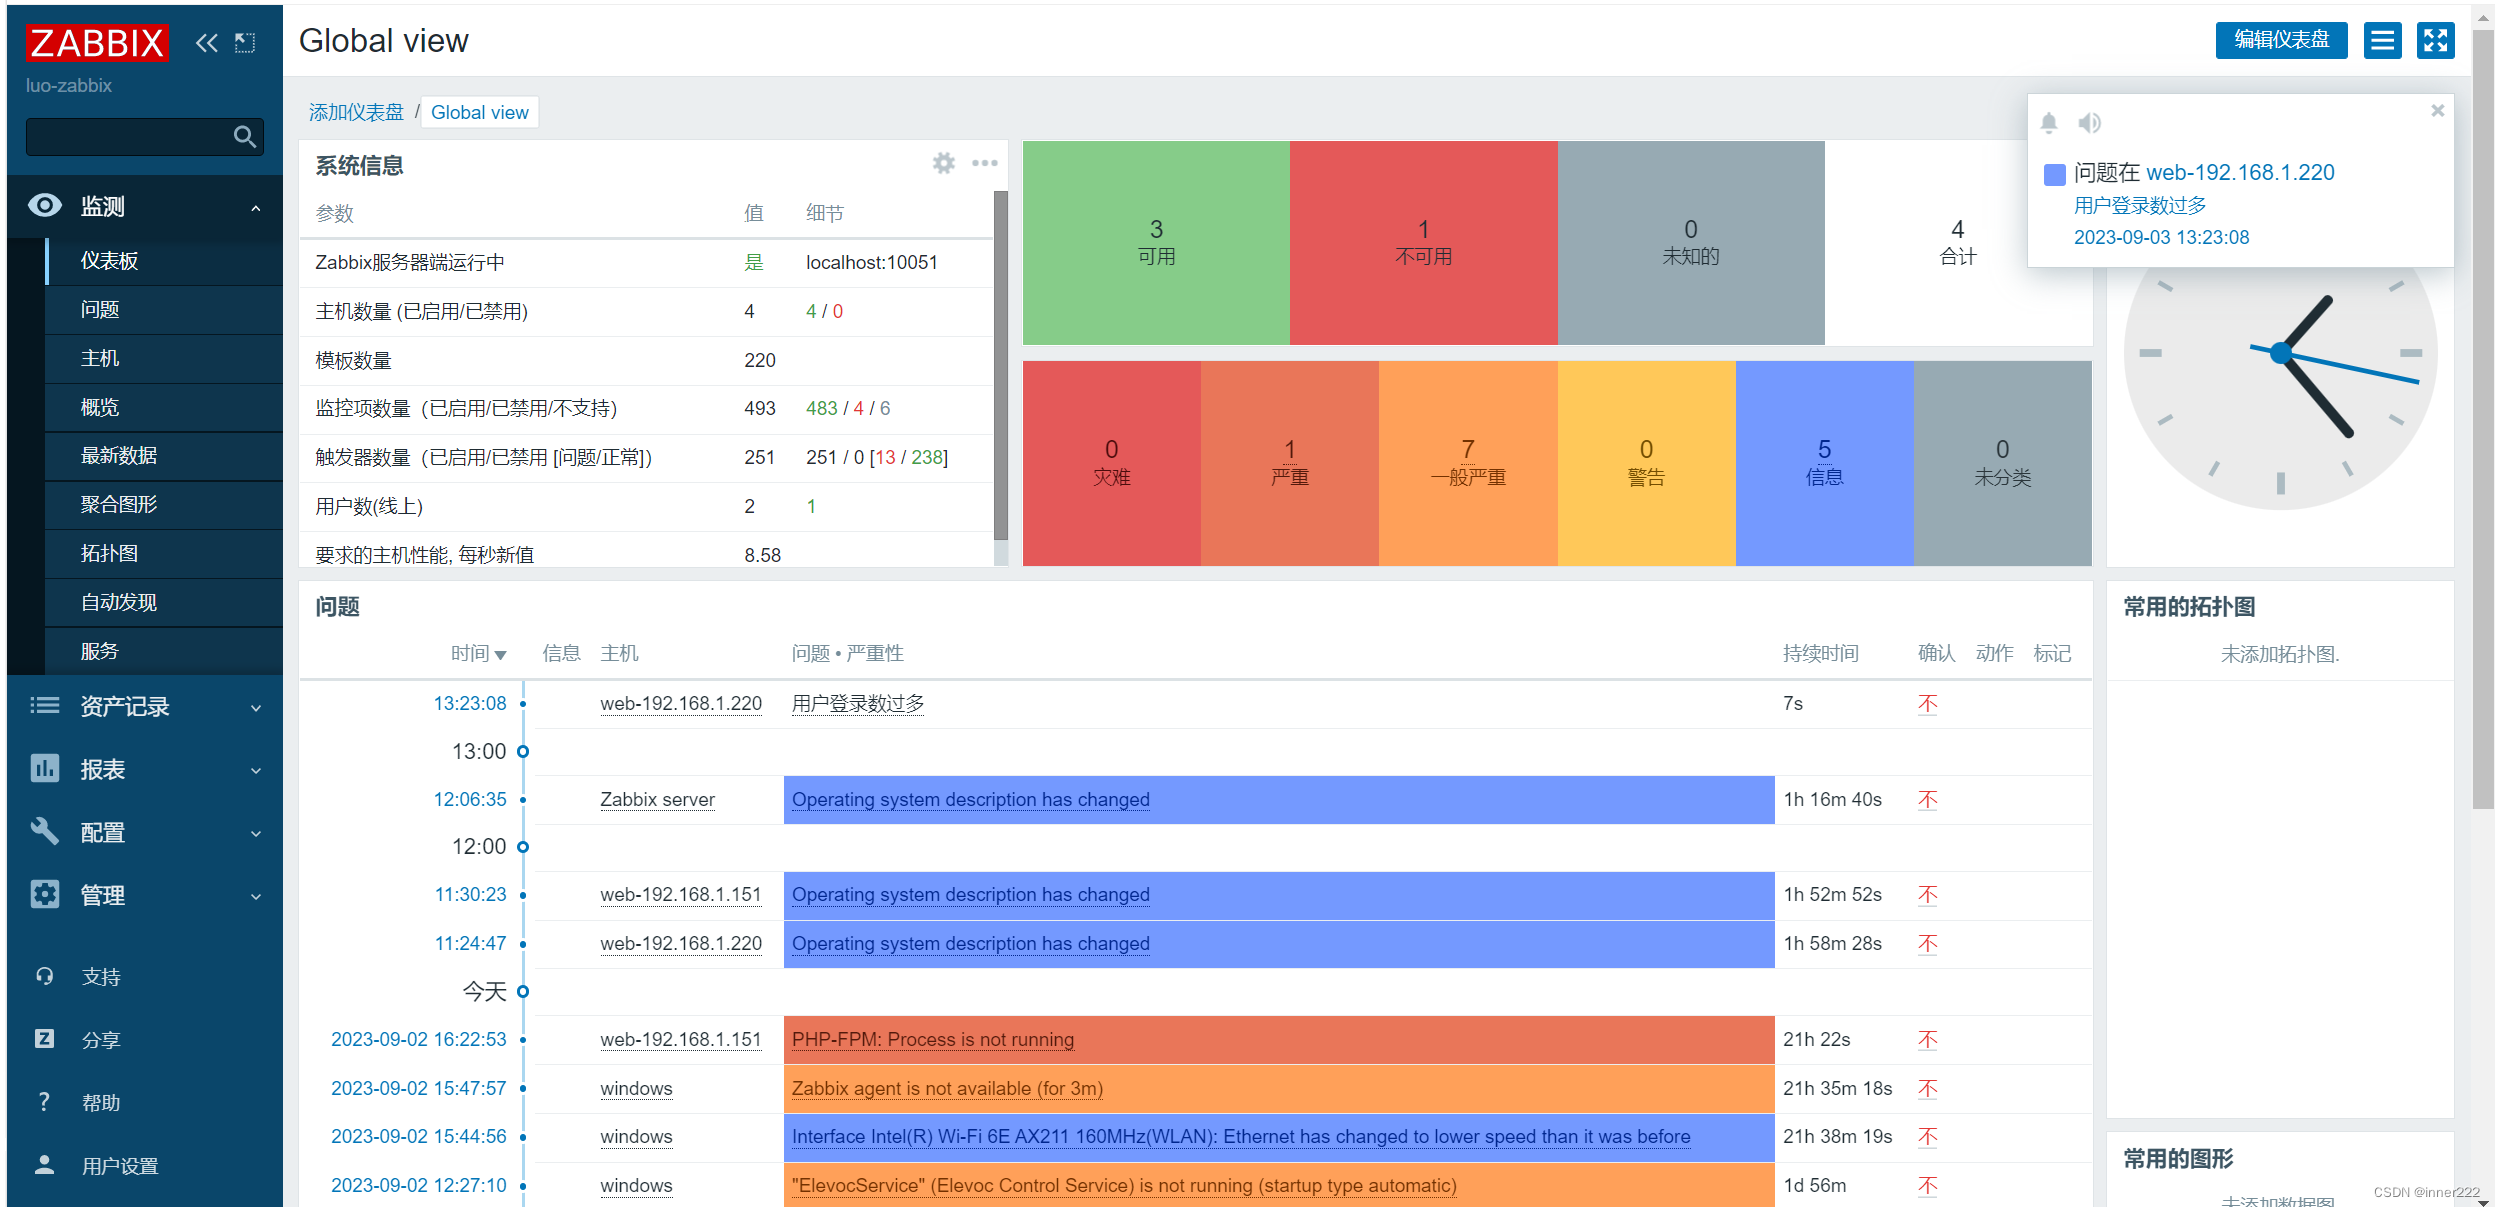The height and width of the screenshot is (1207, 2495).
Task: Open 问题 in the sidebar menu
Action: click(x=165, y=309)
